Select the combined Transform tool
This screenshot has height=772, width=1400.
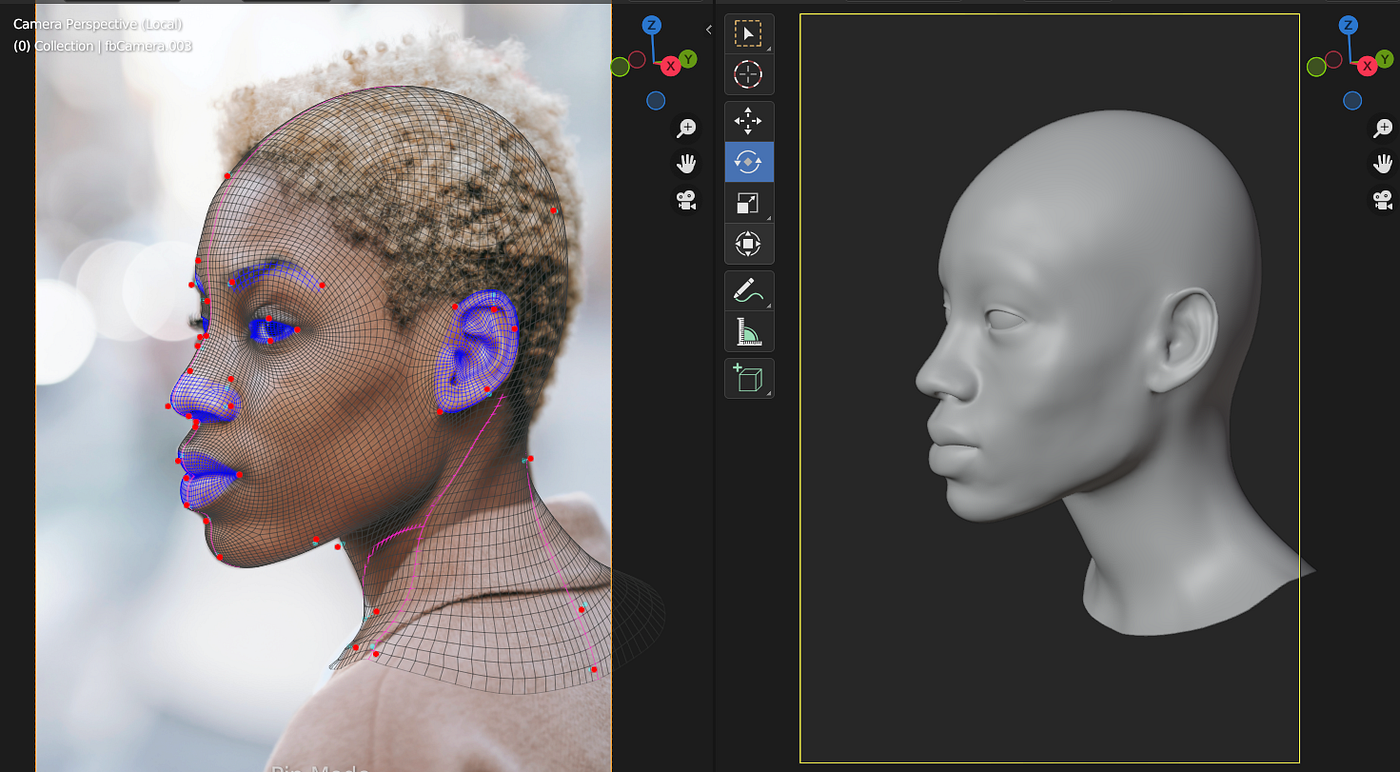click(748, 244)
